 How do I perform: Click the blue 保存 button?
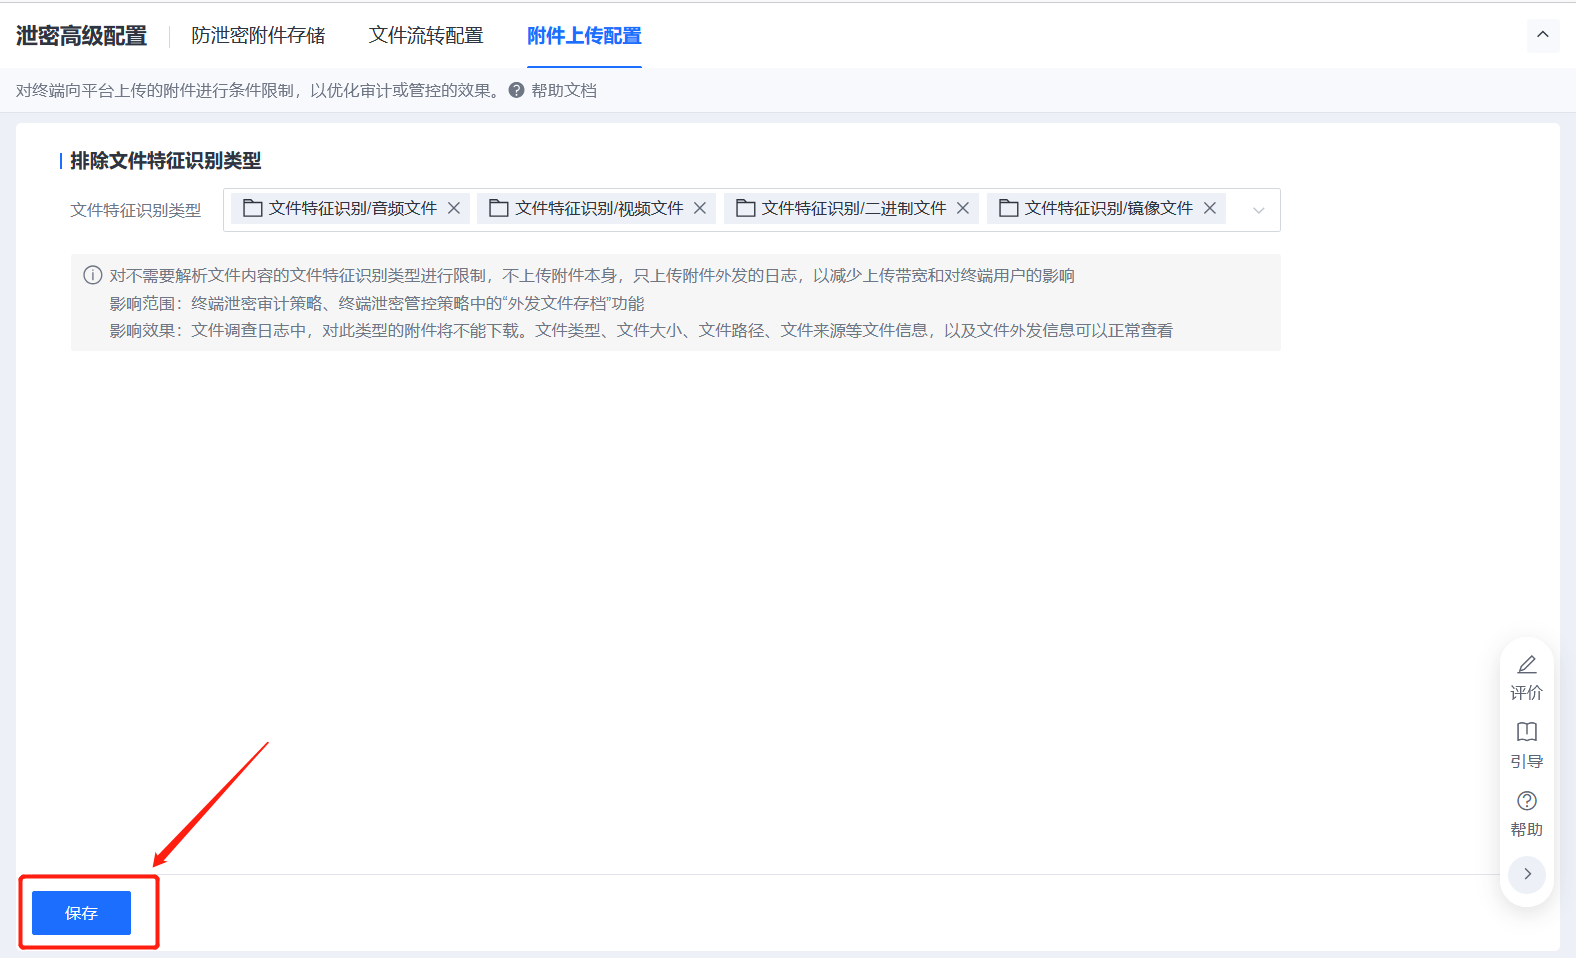pos(81,913)
